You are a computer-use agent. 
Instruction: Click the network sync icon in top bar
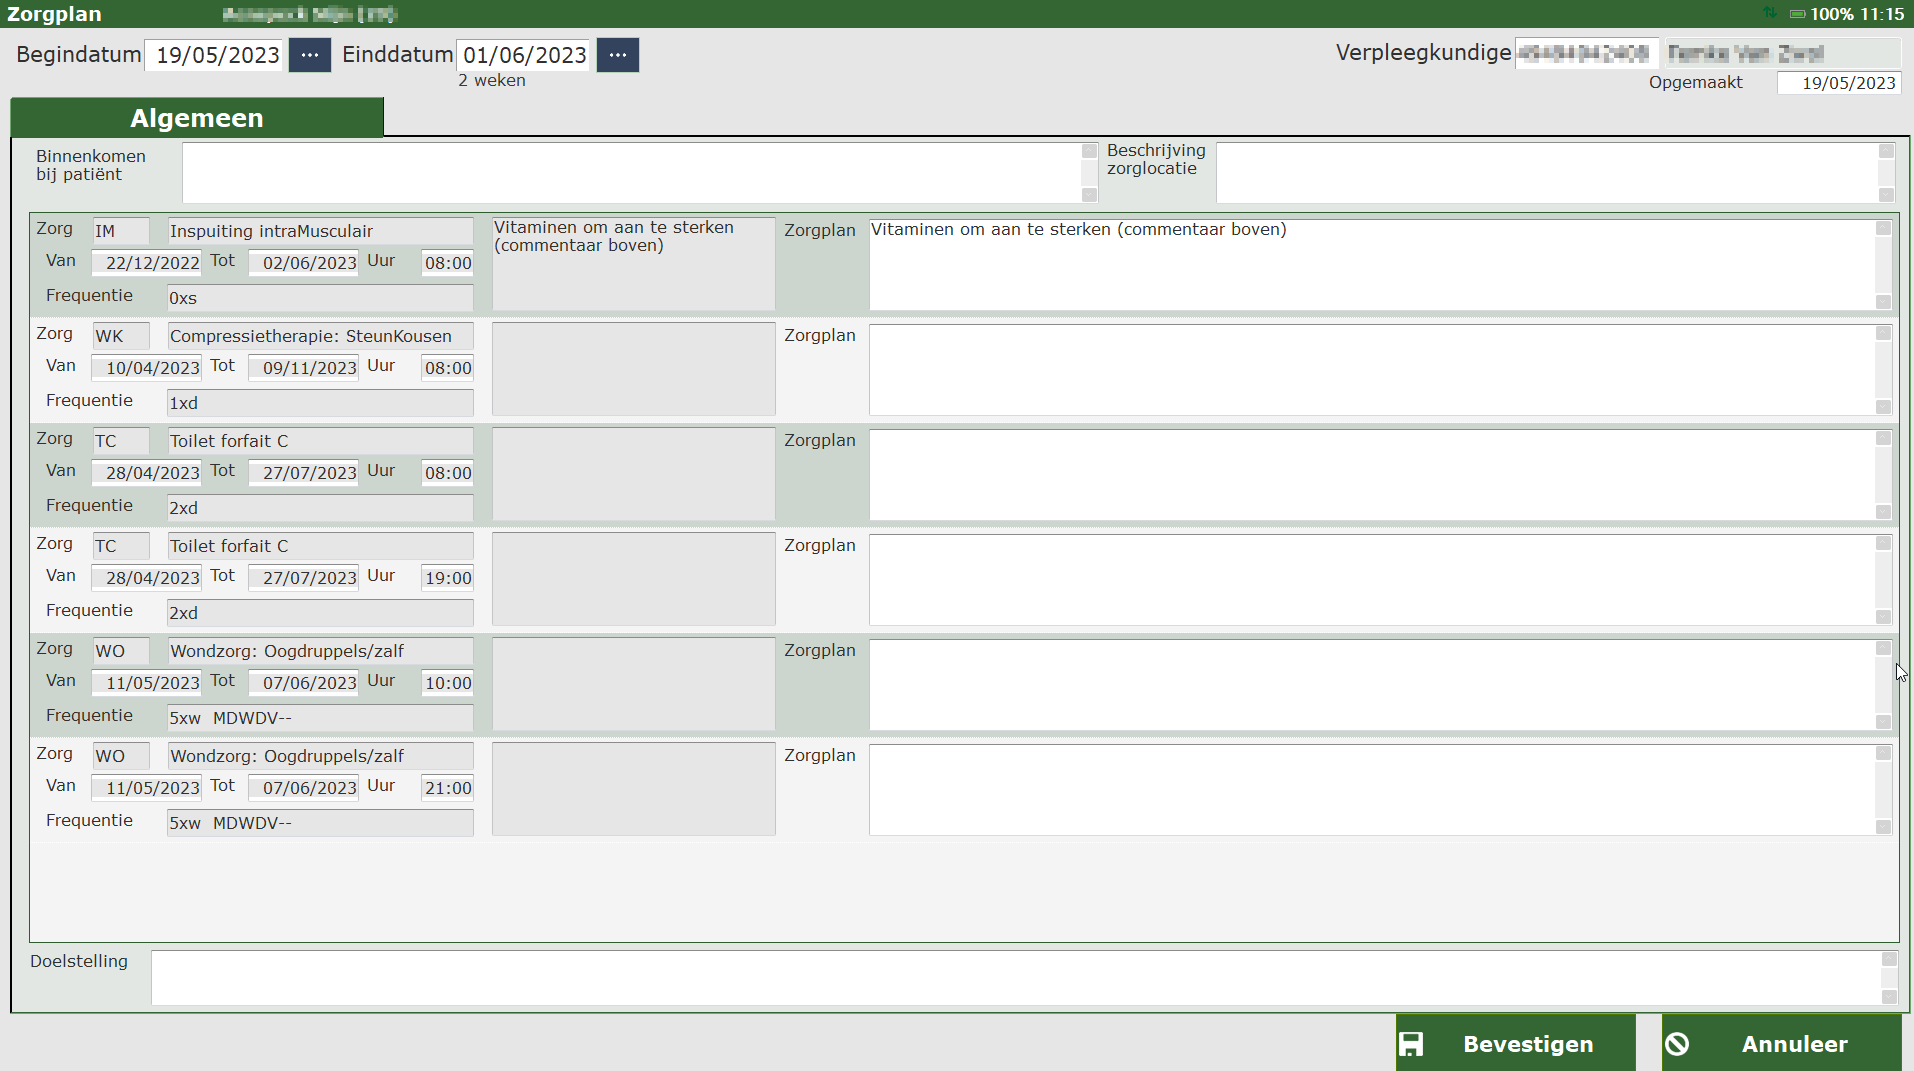click(1770, 13)
